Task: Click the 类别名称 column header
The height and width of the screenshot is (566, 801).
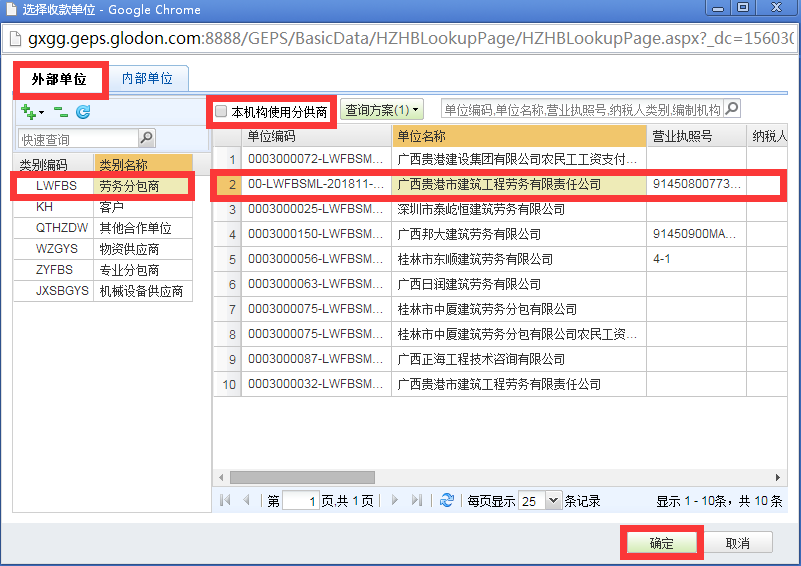Action: (143, 164)
